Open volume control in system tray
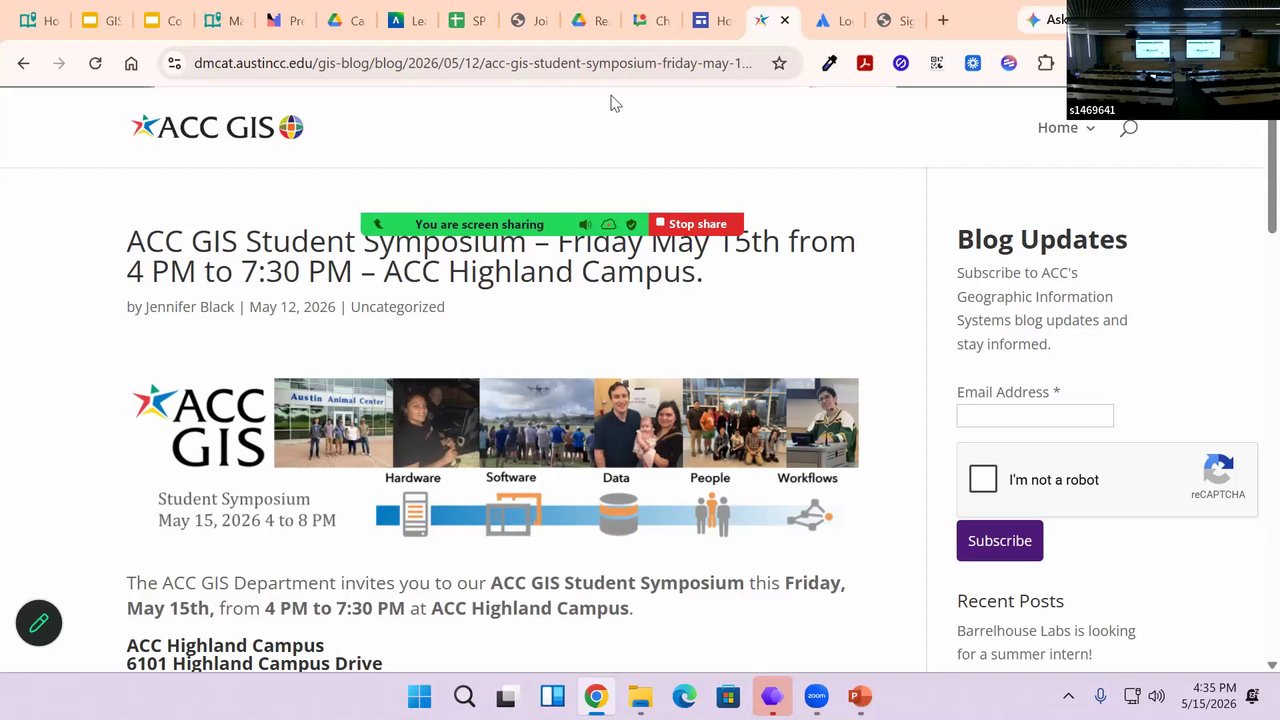 [1157, 696]
